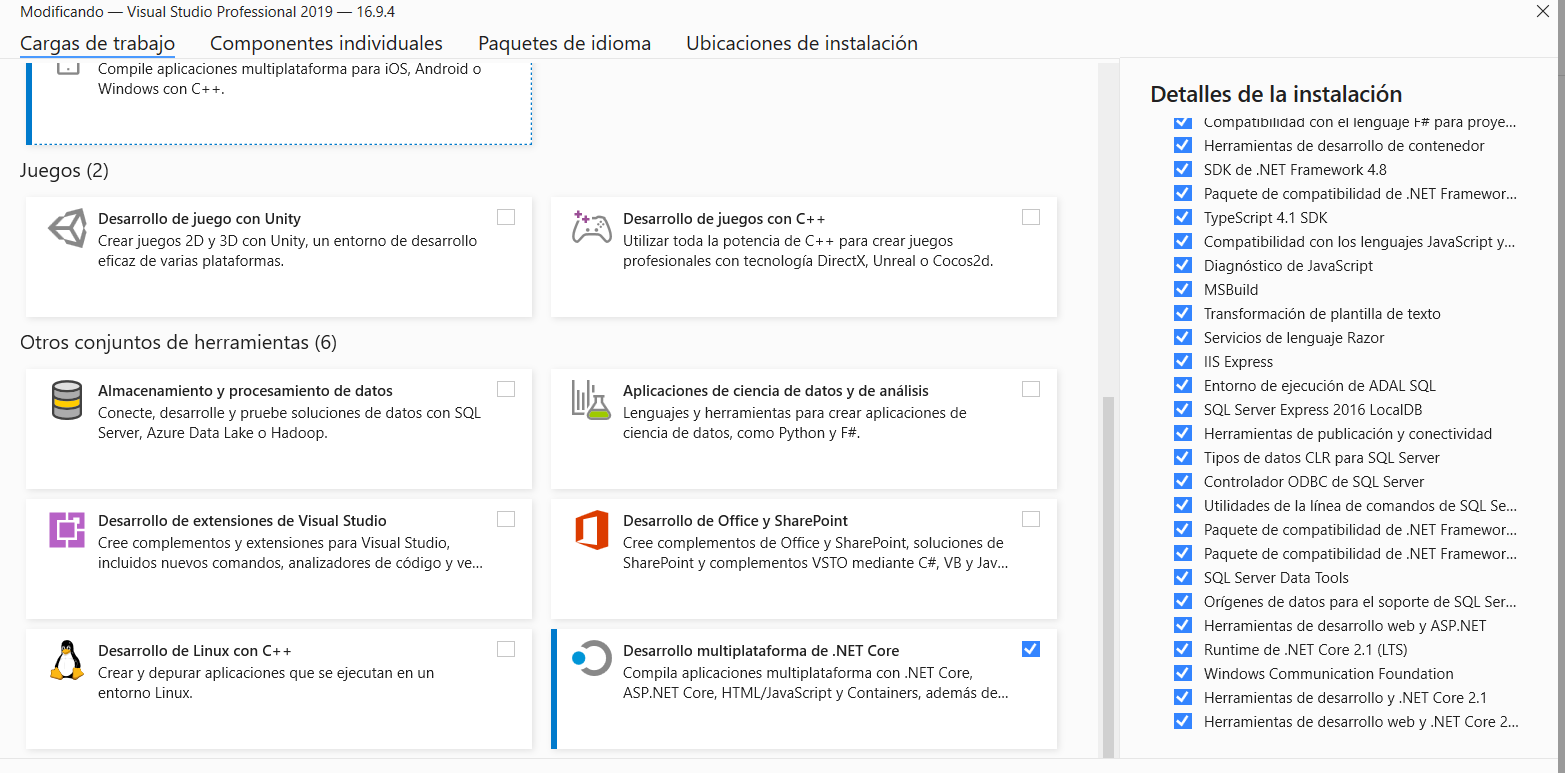Check Desarrollo de juegos con C++ workload
Image resolution: width=1565 pixels, height=773 pixels.
coord(1031,217)
